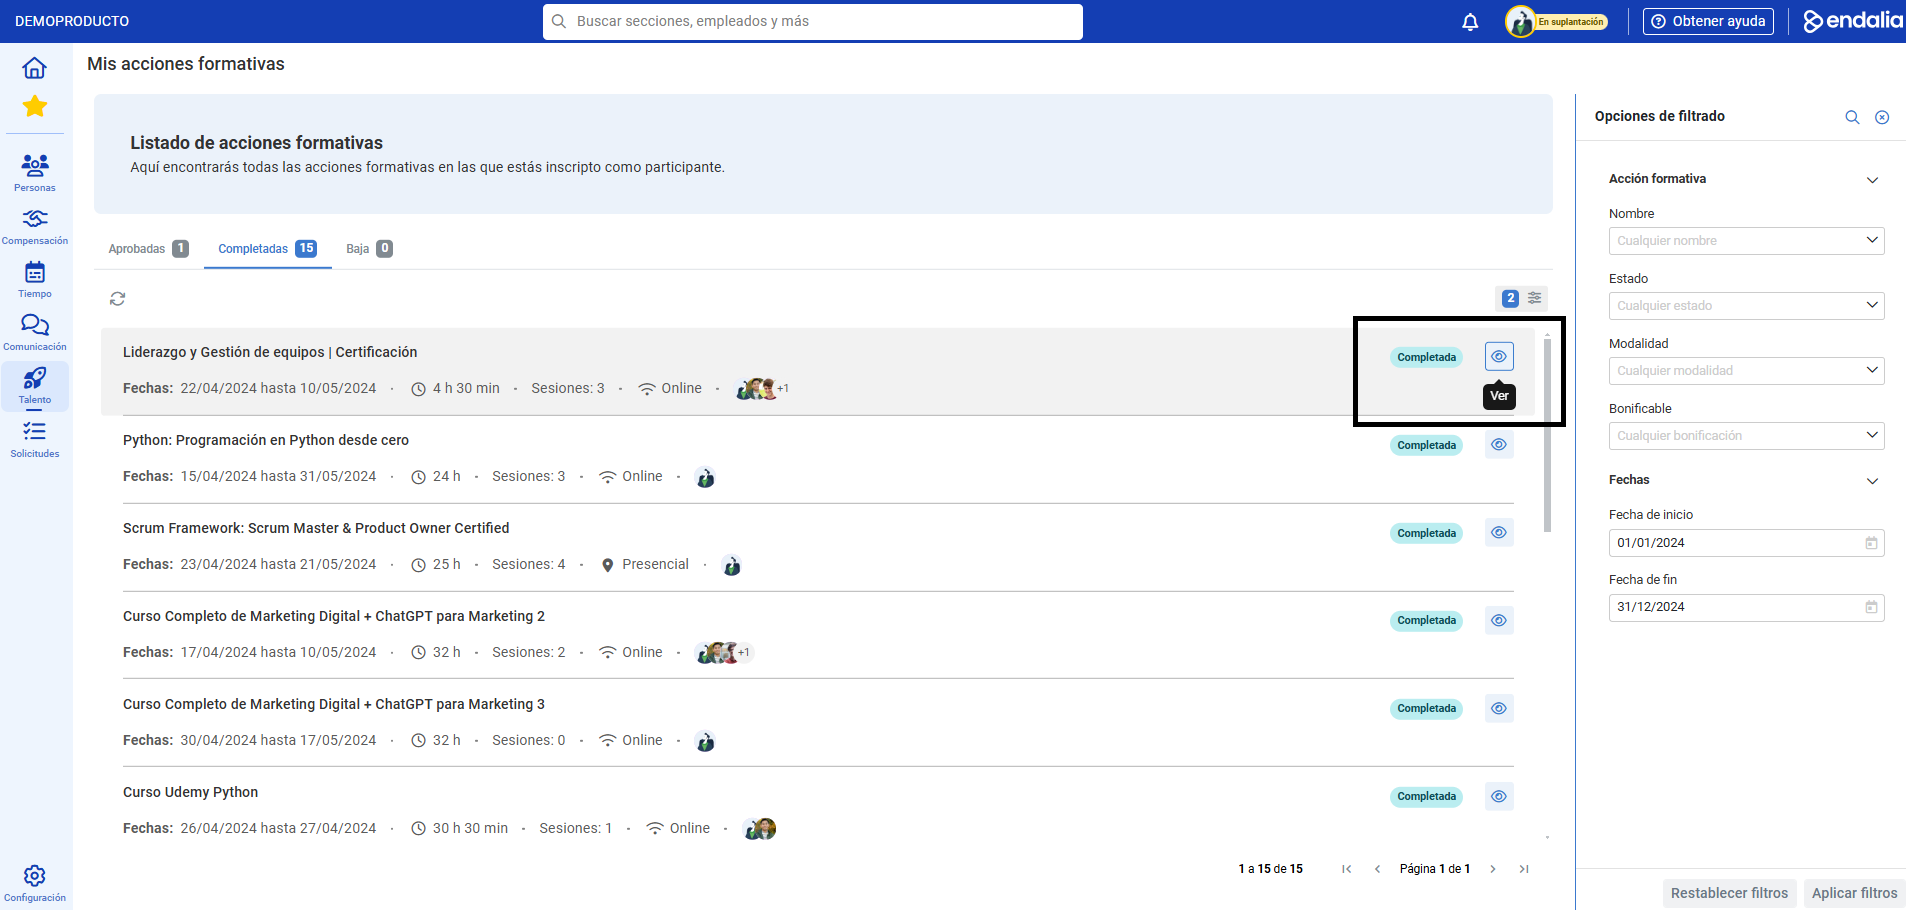Image resolution: width=1906 pixels, height=910 pixels.
Task: Run search from filter panel magnifier
Action: click(x=1852, y=117)
